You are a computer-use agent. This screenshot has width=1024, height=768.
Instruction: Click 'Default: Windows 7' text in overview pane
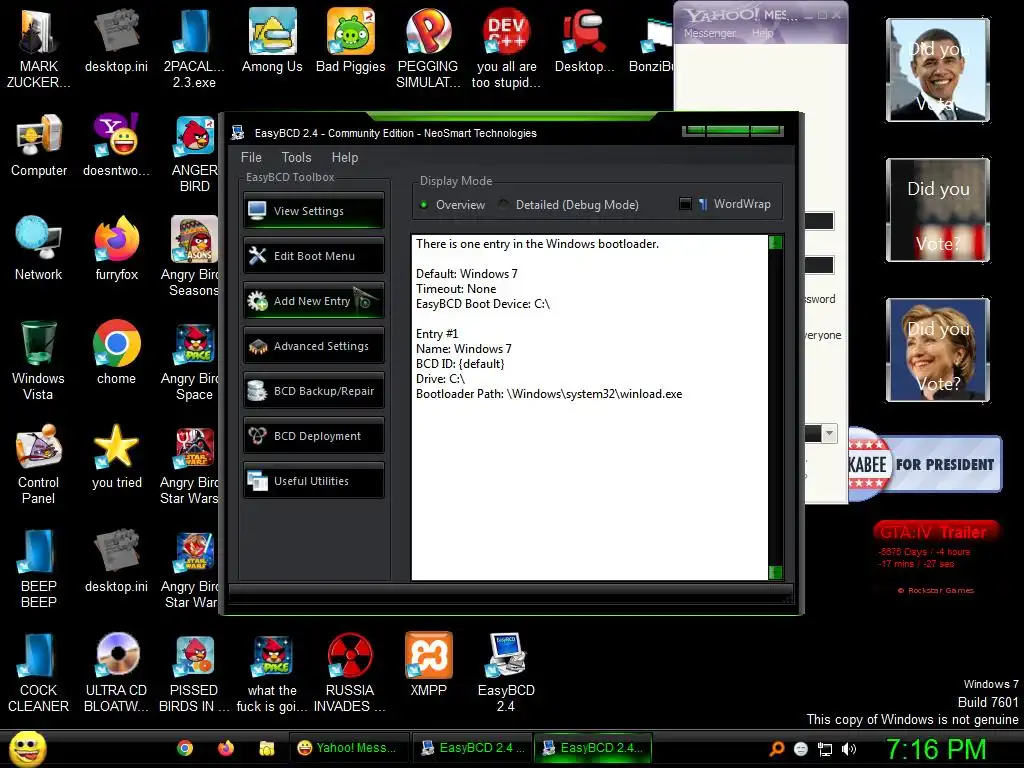pyautogui.click(x=466, y=274)
